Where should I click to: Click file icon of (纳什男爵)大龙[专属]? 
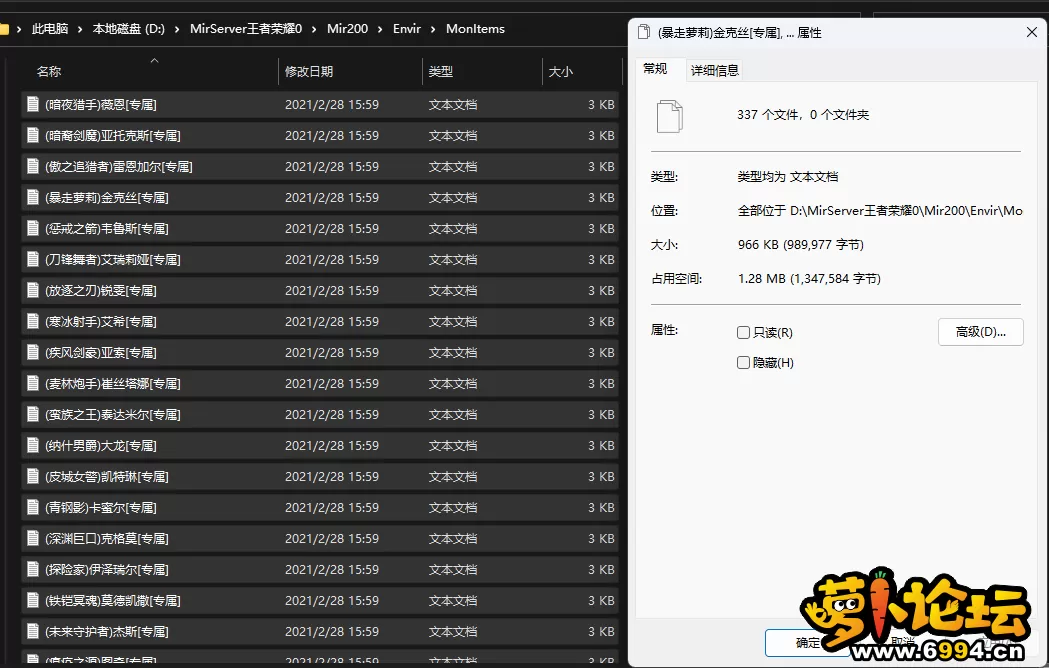pyautogui.click(x=32, y=445)
